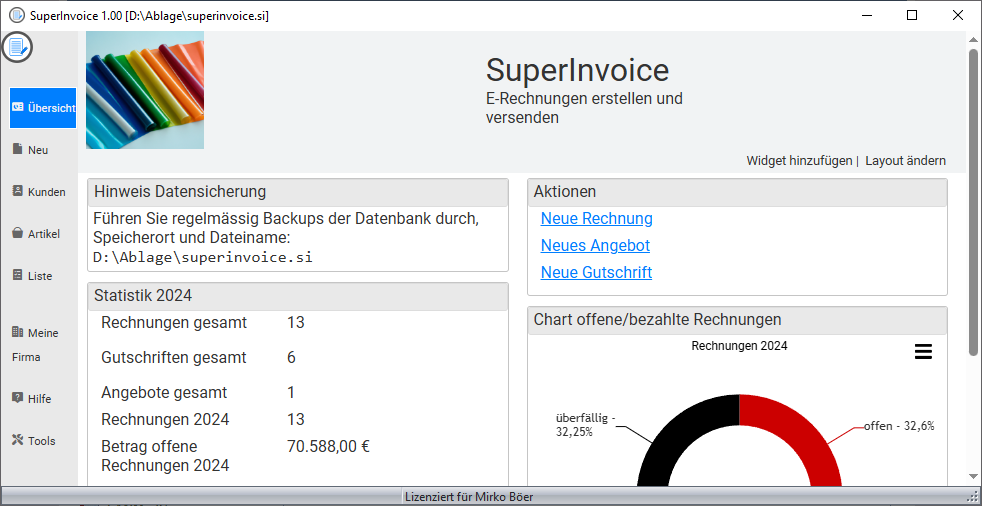Maximize the SuperInvoice window
The image size is (982, 506).
pyautogui.click(x=912, y=16)
